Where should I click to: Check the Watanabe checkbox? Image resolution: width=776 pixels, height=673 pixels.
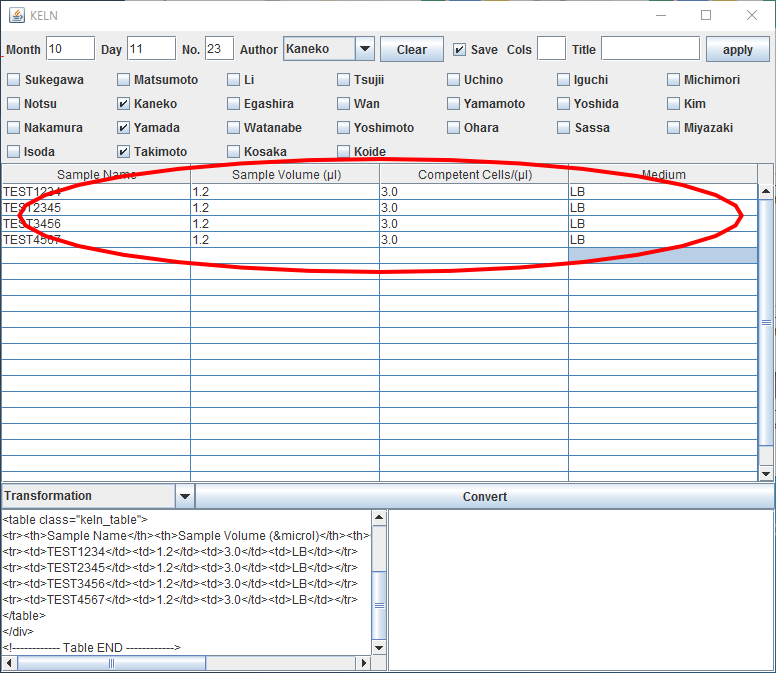click(234, 128)
